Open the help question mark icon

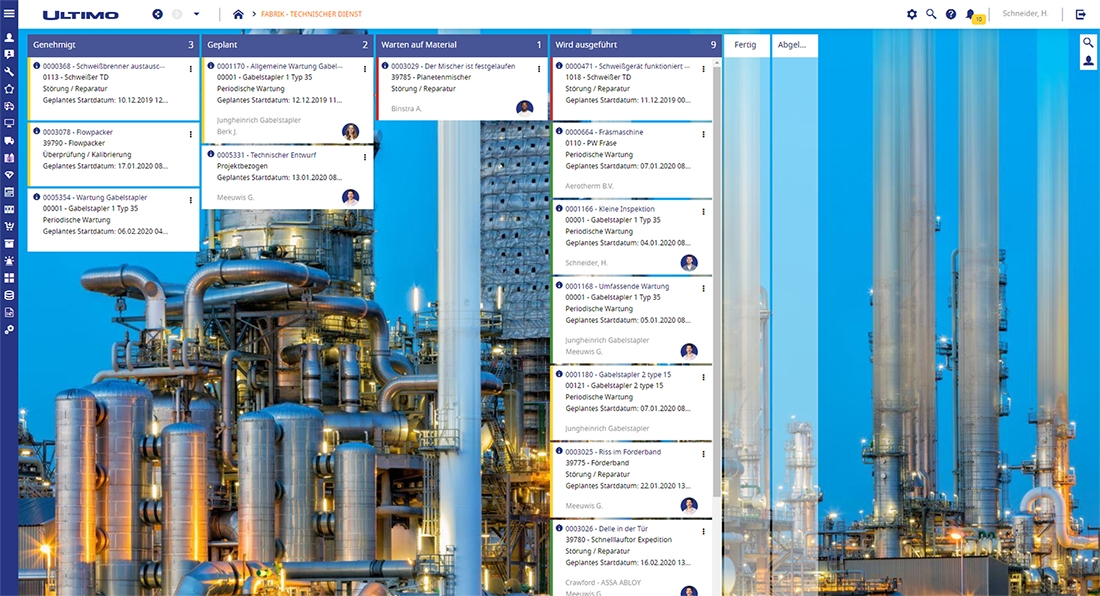(951, 14)
